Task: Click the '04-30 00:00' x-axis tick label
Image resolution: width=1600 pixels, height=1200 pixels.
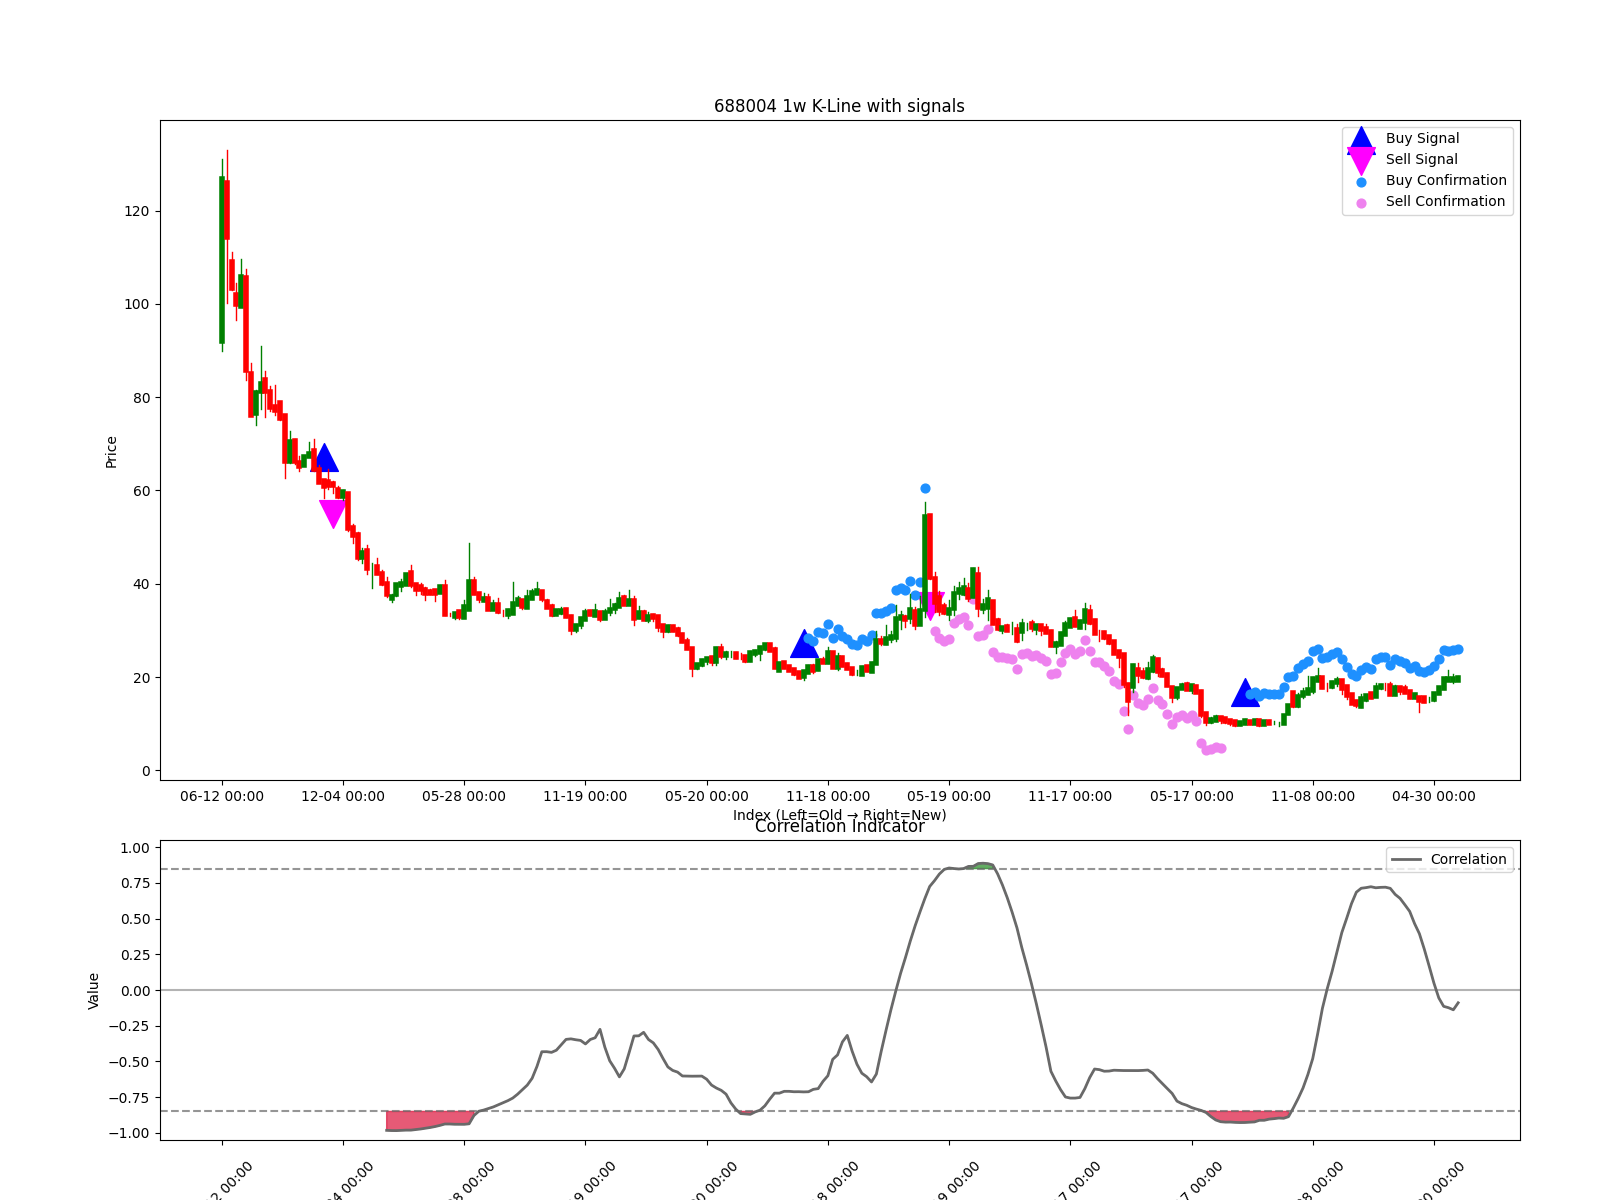Action: [1434, 796]
